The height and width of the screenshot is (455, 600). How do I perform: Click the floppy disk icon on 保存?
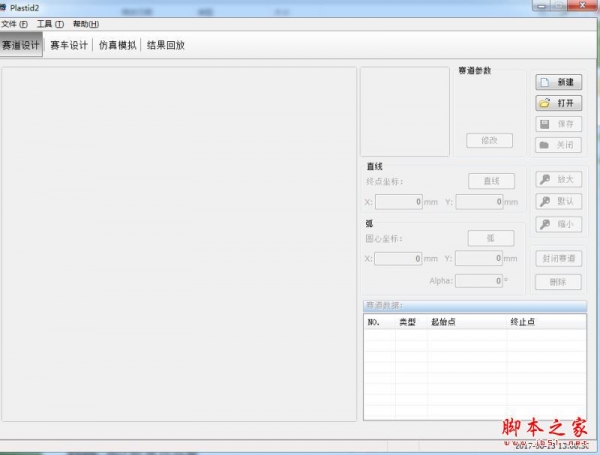pyautogui.click(x=545, y=124)
